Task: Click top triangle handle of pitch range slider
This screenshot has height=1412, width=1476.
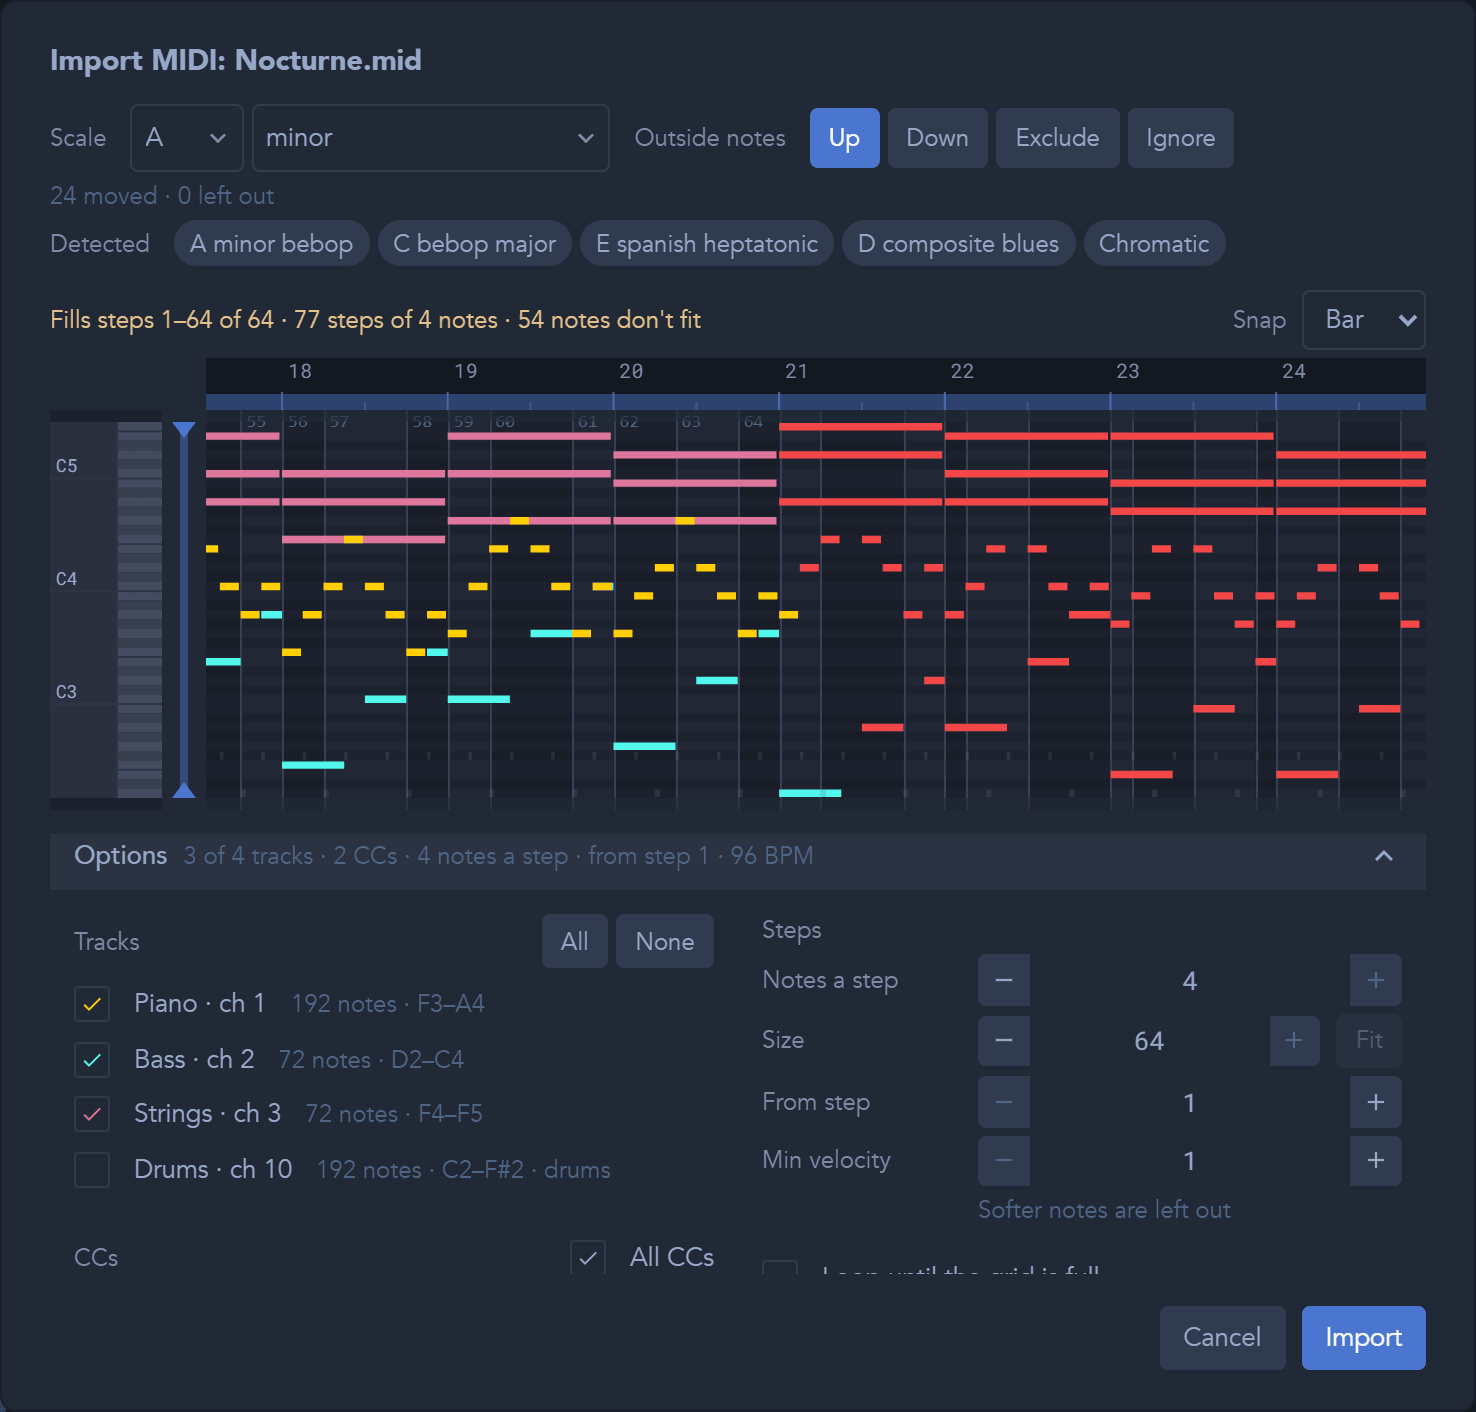Action: 183,429
